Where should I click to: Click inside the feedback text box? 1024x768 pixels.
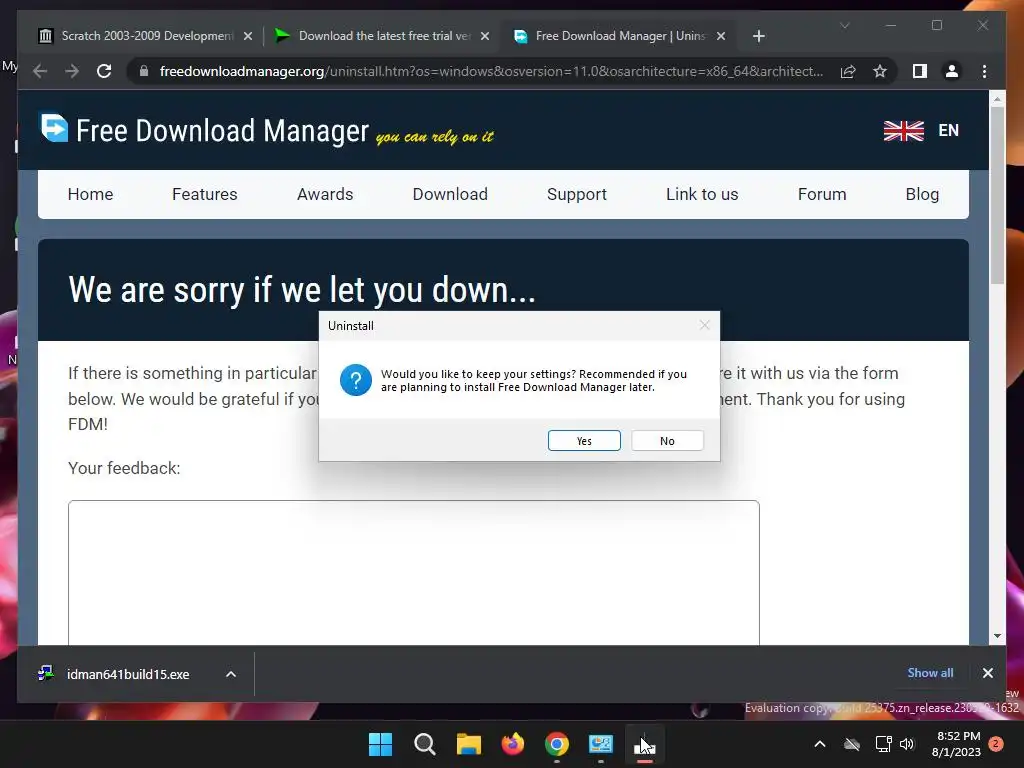[x=413, y=573]
